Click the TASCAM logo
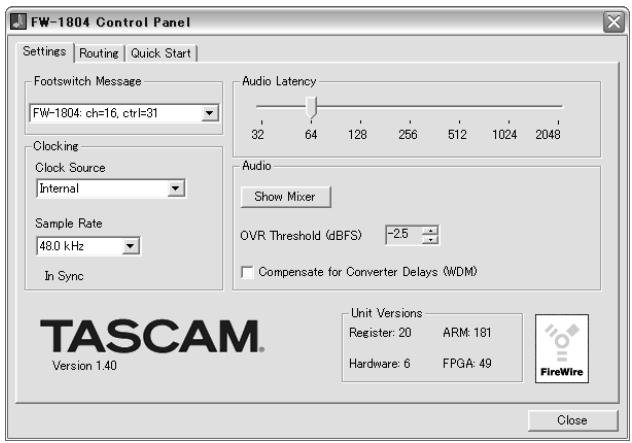This screenshot has height=443, width=632. pos(152,336)
